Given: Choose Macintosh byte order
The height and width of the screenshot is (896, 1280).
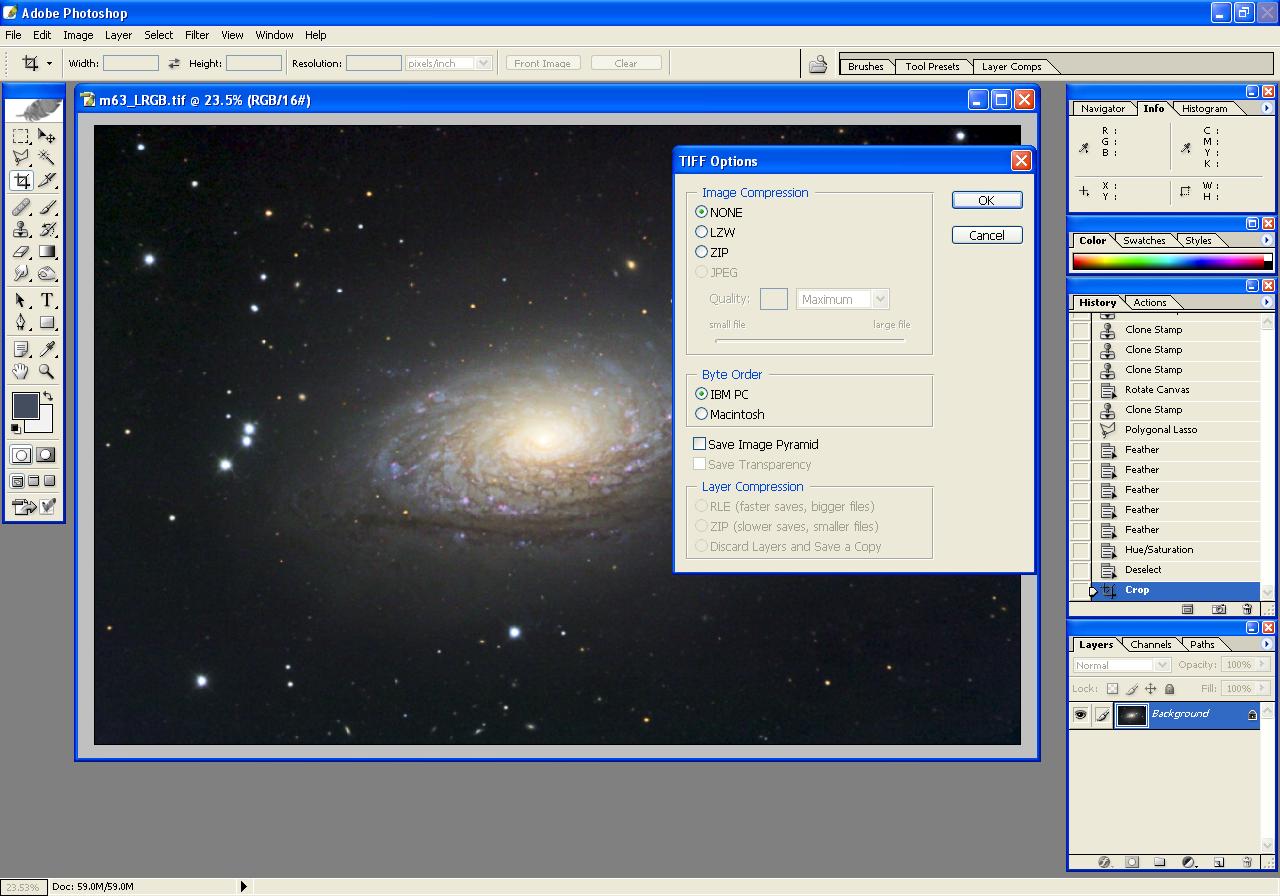Looking at the screenshot, I should (702, 414).
